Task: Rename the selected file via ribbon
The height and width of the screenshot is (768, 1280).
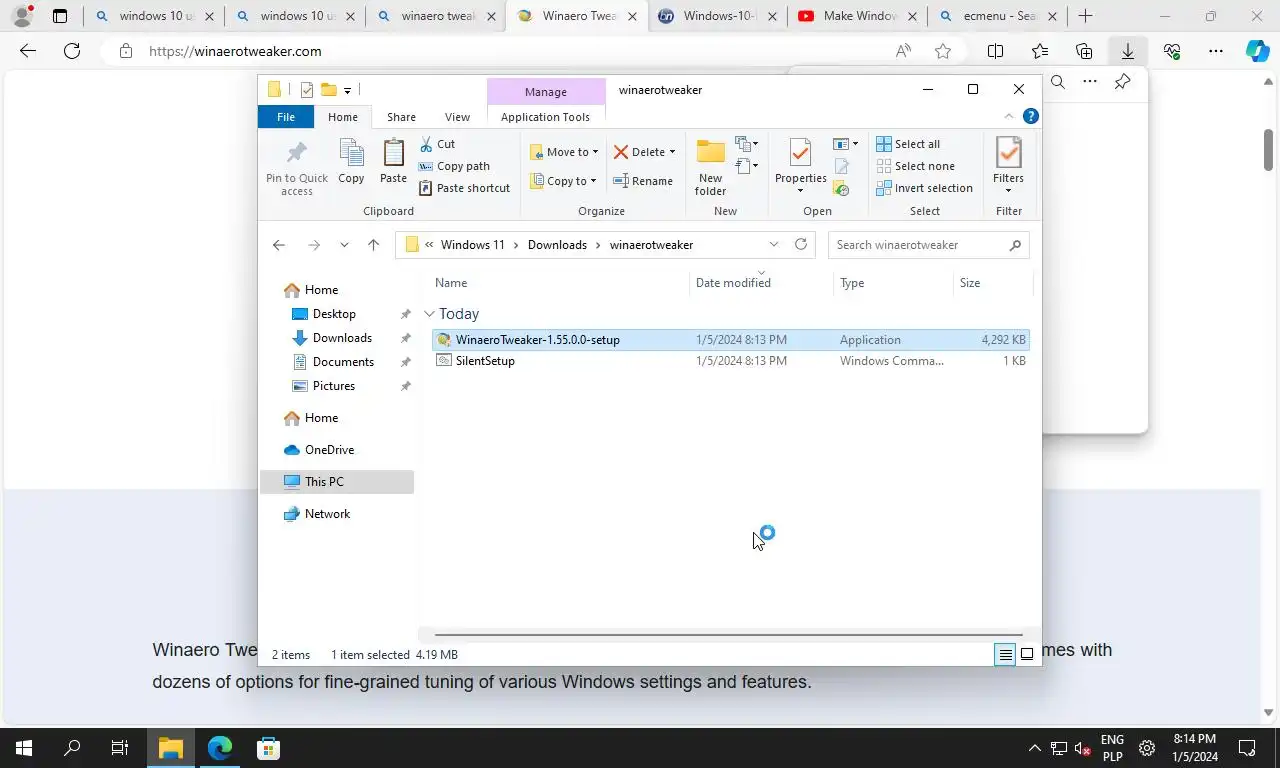Action: point(642,181)
